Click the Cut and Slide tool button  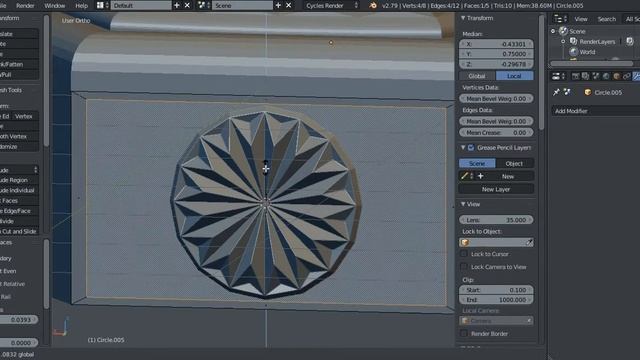tap(19, 231)
